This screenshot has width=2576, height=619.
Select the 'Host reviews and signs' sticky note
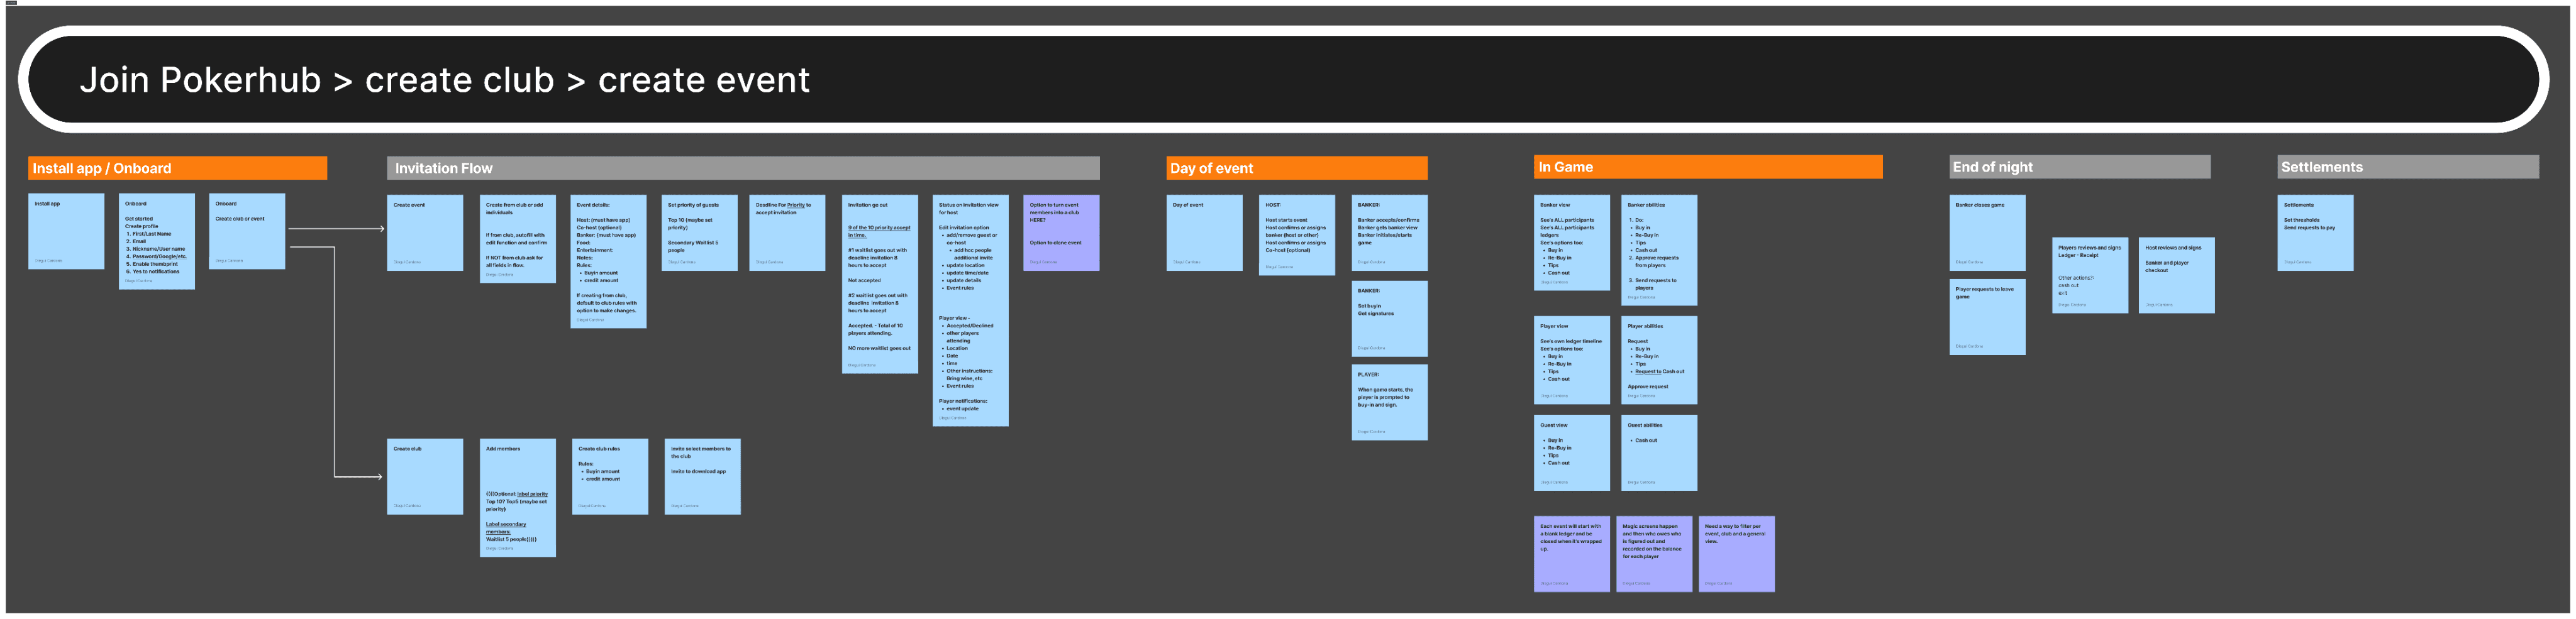click(x=2177, y=275)
